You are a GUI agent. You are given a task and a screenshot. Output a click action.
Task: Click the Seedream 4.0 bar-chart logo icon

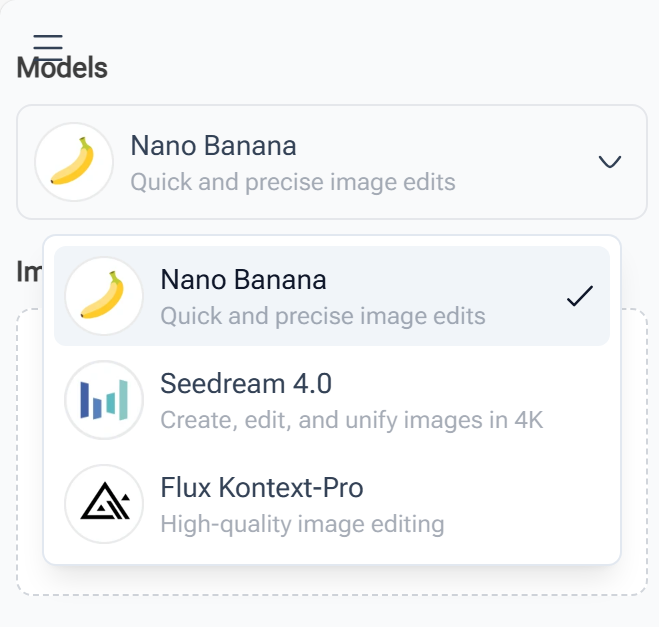coord(103,399)
